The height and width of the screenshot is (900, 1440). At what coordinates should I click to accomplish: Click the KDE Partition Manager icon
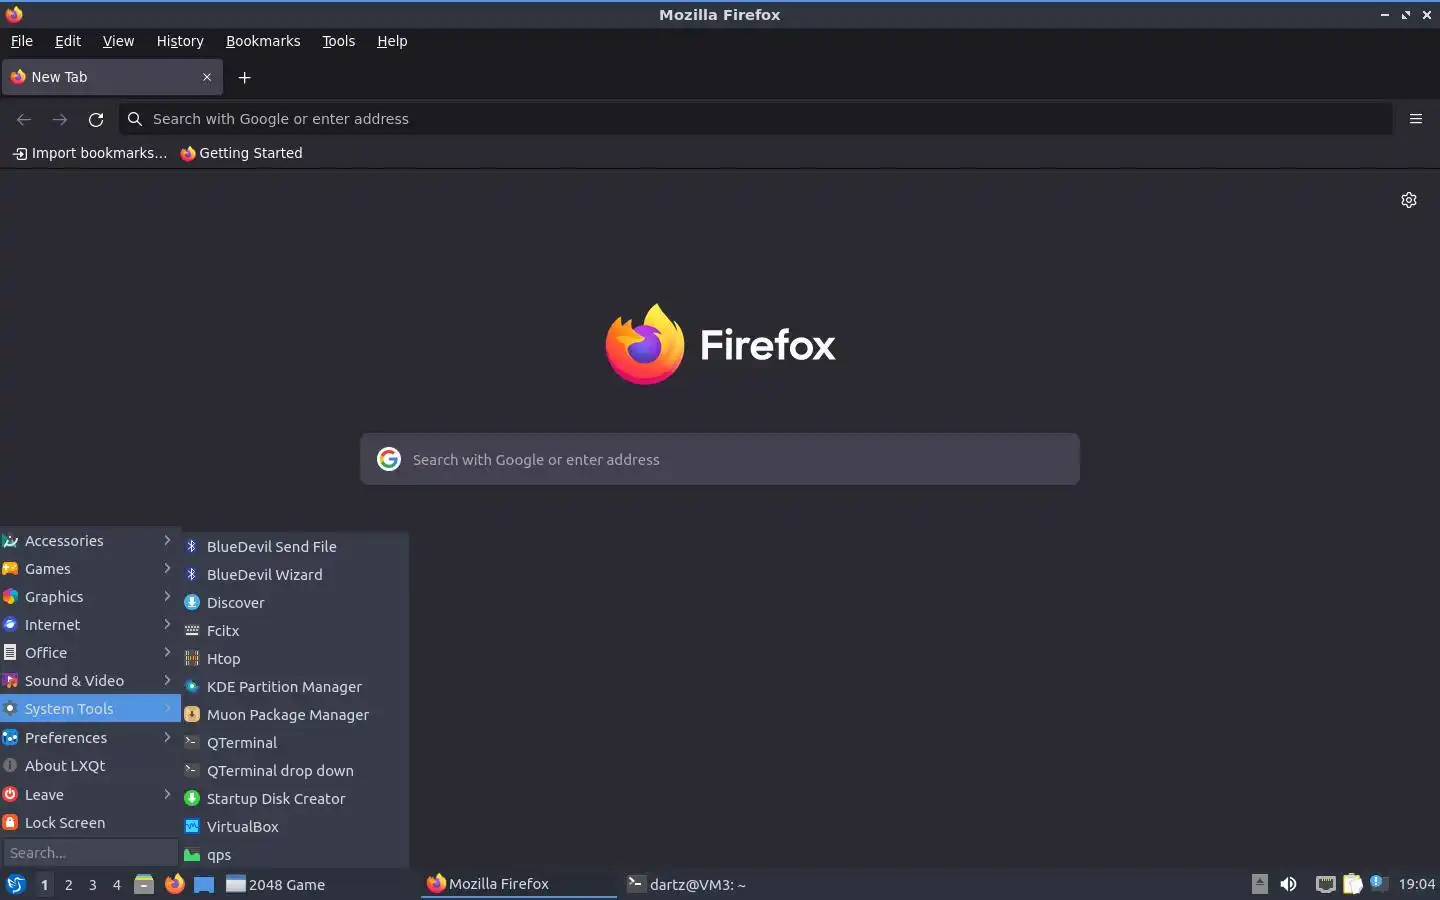pos(192,686)
